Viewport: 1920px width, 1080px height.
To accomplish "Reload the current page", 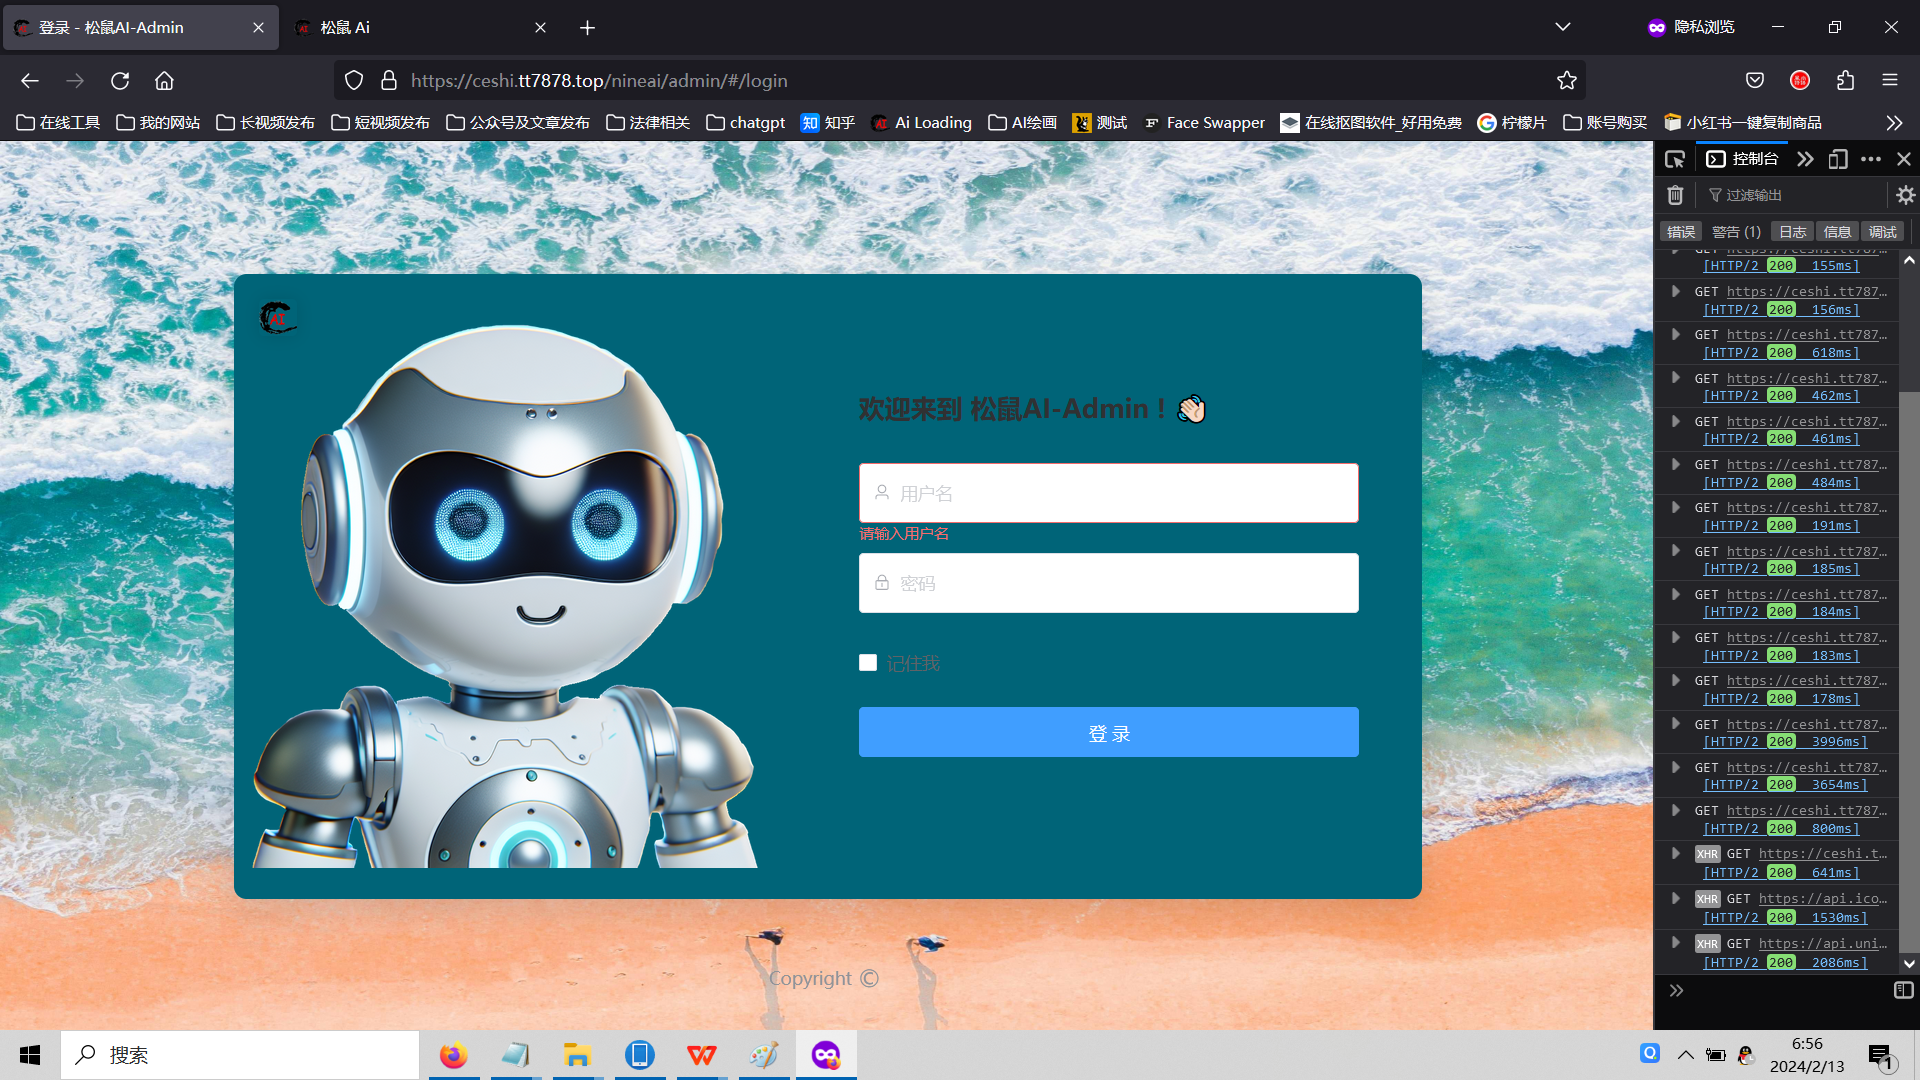I will click(120, 81).
